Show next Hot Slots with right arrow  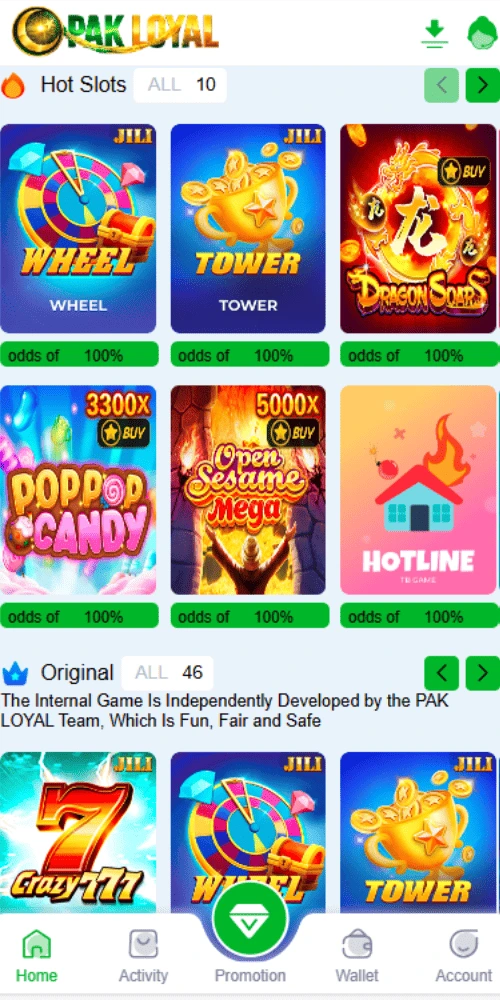pos(482,85)
